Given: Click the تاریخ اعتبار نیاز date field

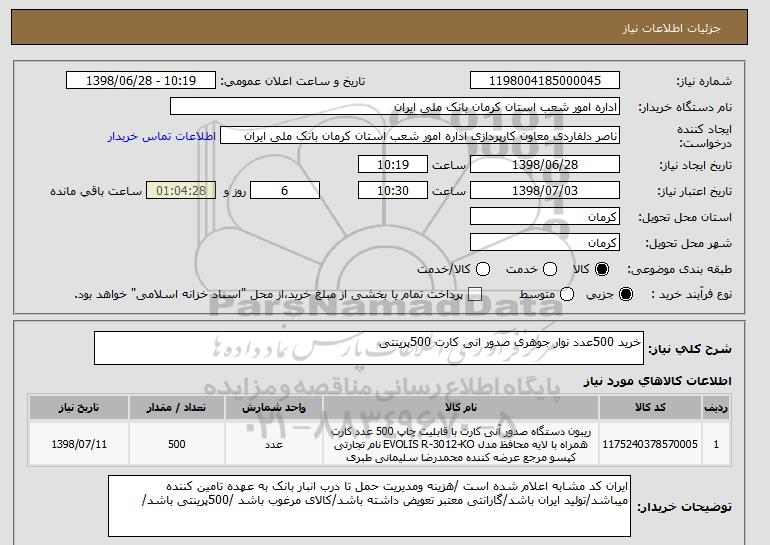Looking at the screenshot, I should (545, 191).
